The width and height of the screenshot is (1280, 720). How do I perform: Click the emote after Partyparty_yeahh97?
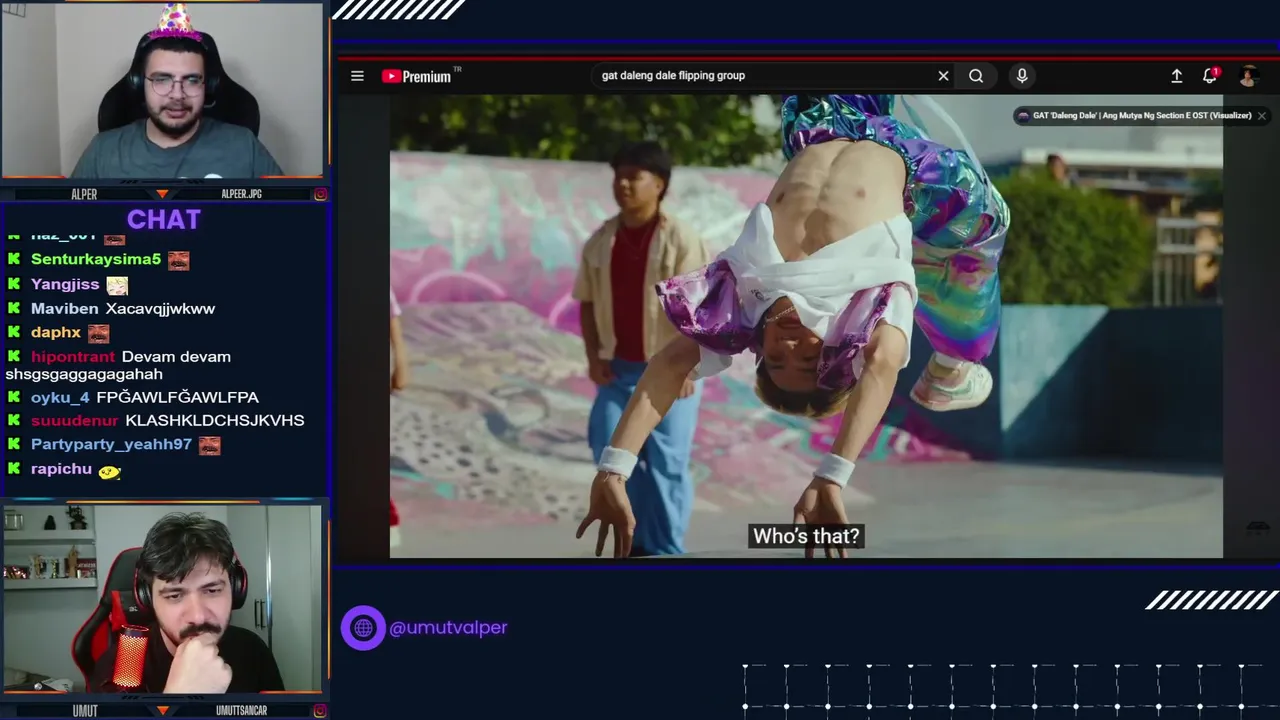(x=209, y=445)
